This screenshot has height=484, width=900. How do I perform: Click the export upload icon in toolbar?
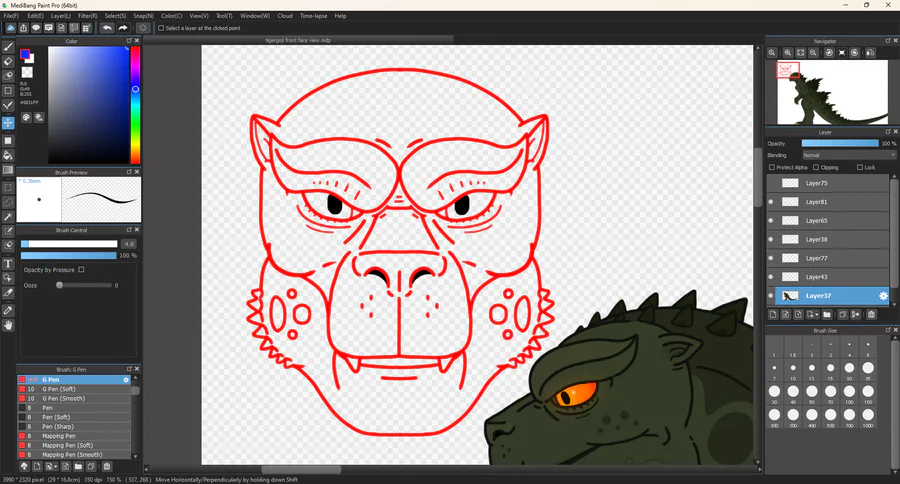(24, 28)
